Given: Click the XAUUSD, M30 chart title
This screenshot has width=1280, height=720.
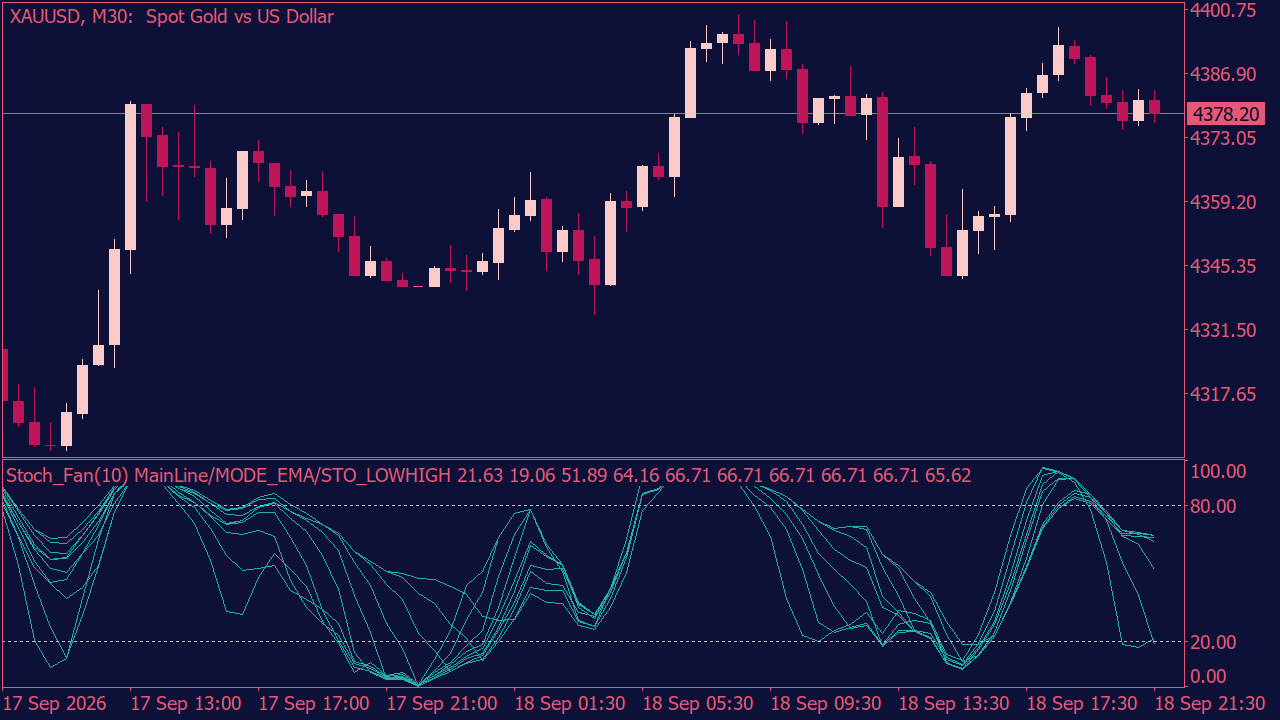Looking at the screenshot, I should click(x=170, y=17).
